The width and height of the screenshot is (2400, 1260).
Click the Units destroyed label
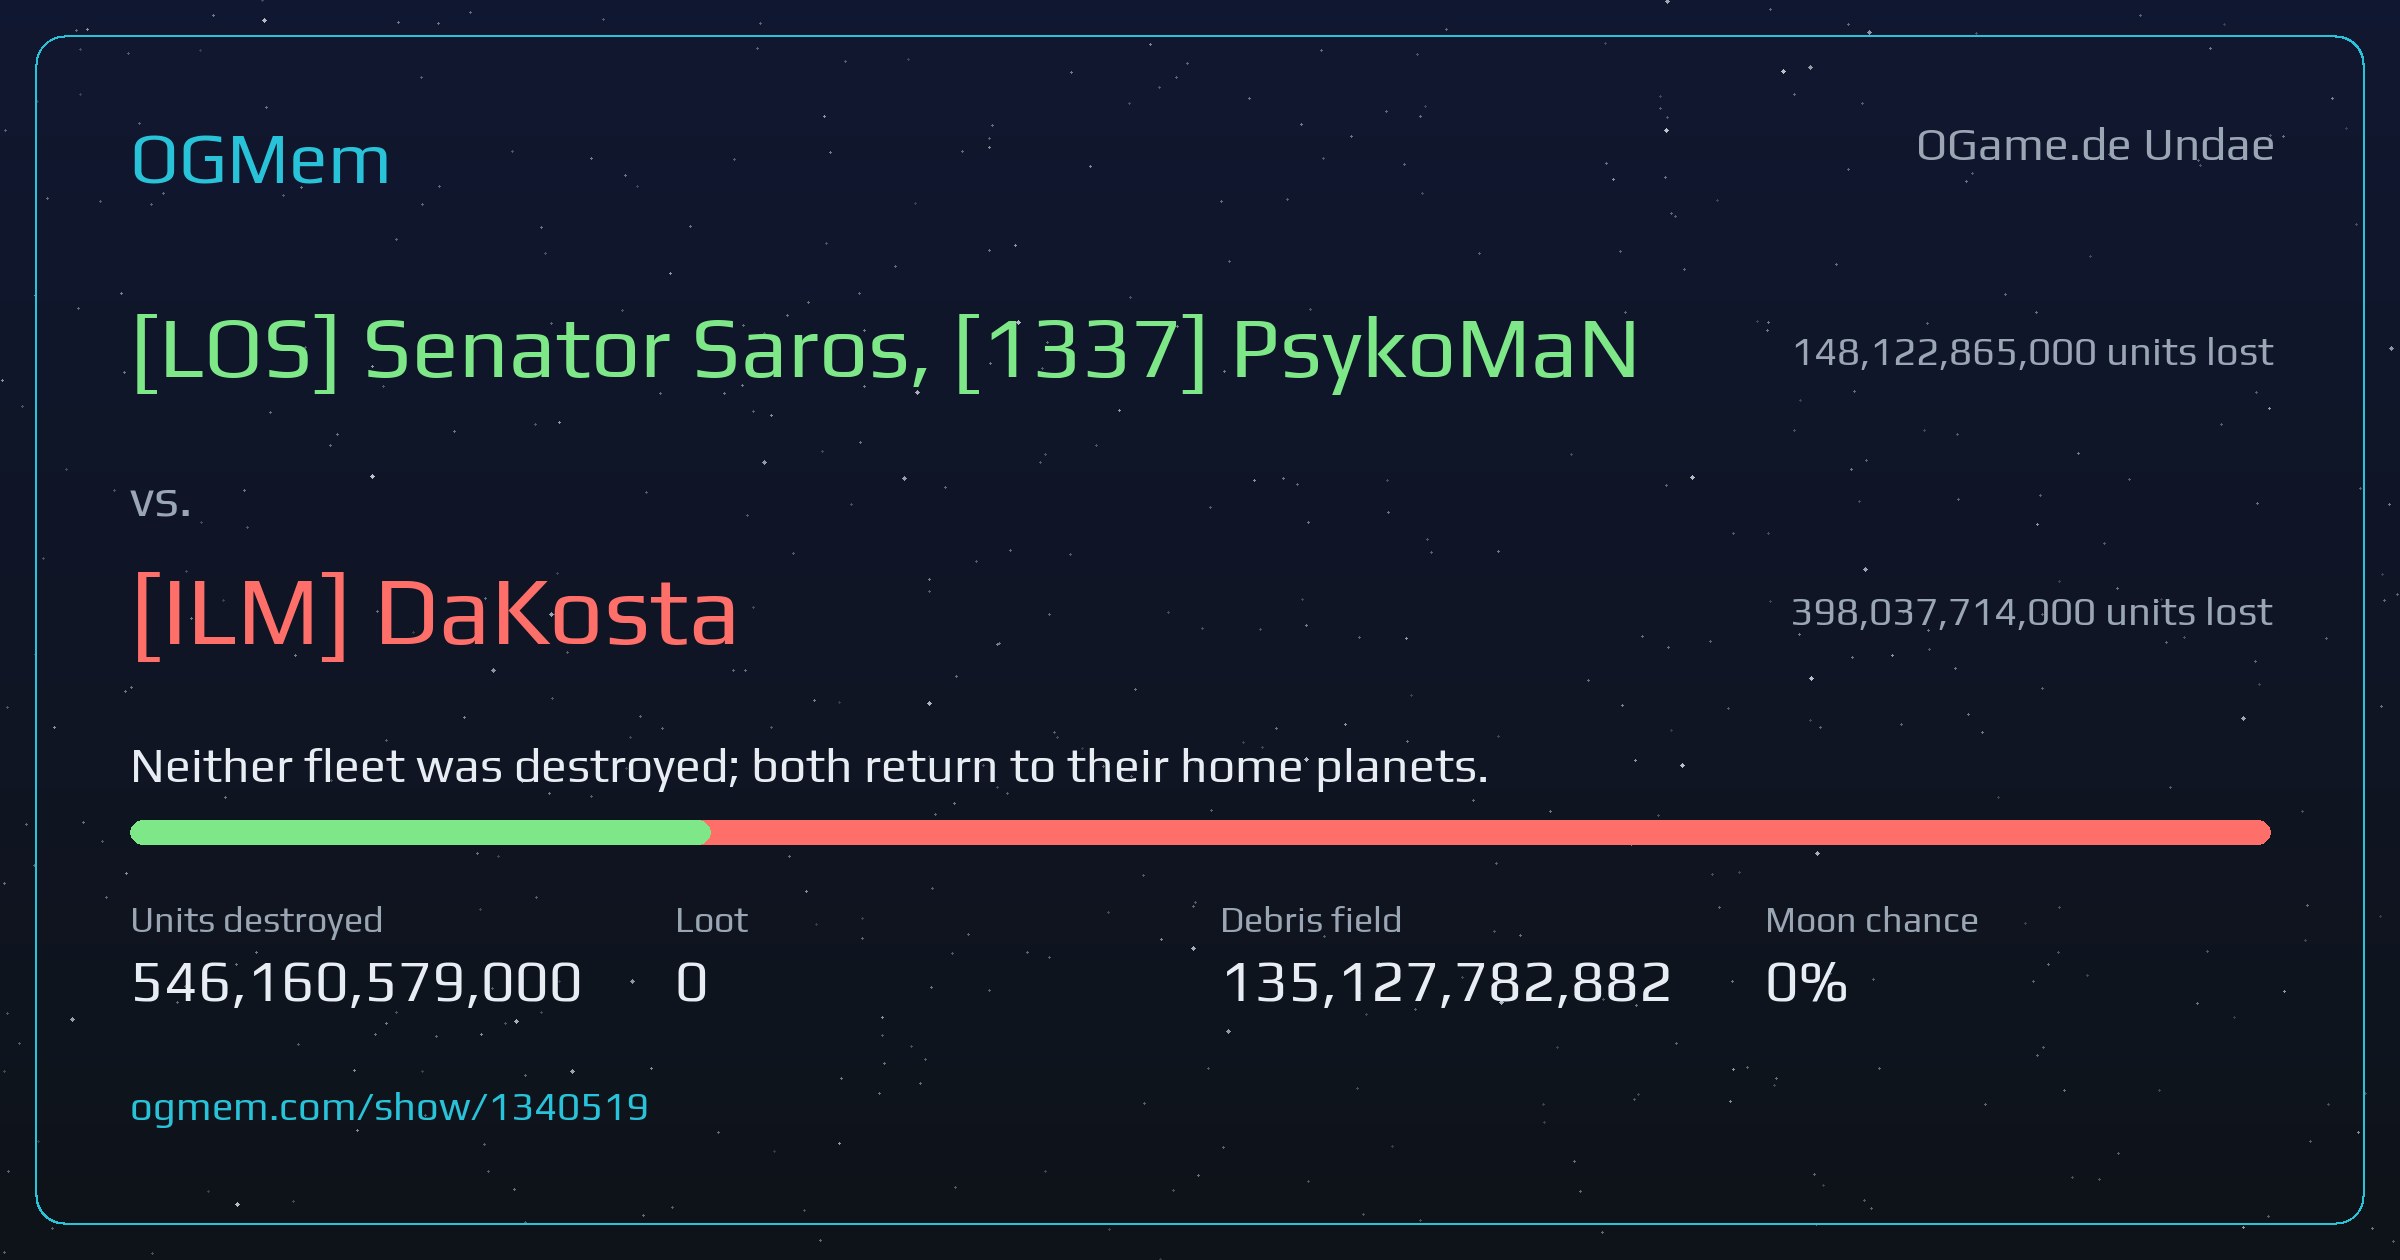[x=257, y=920]
